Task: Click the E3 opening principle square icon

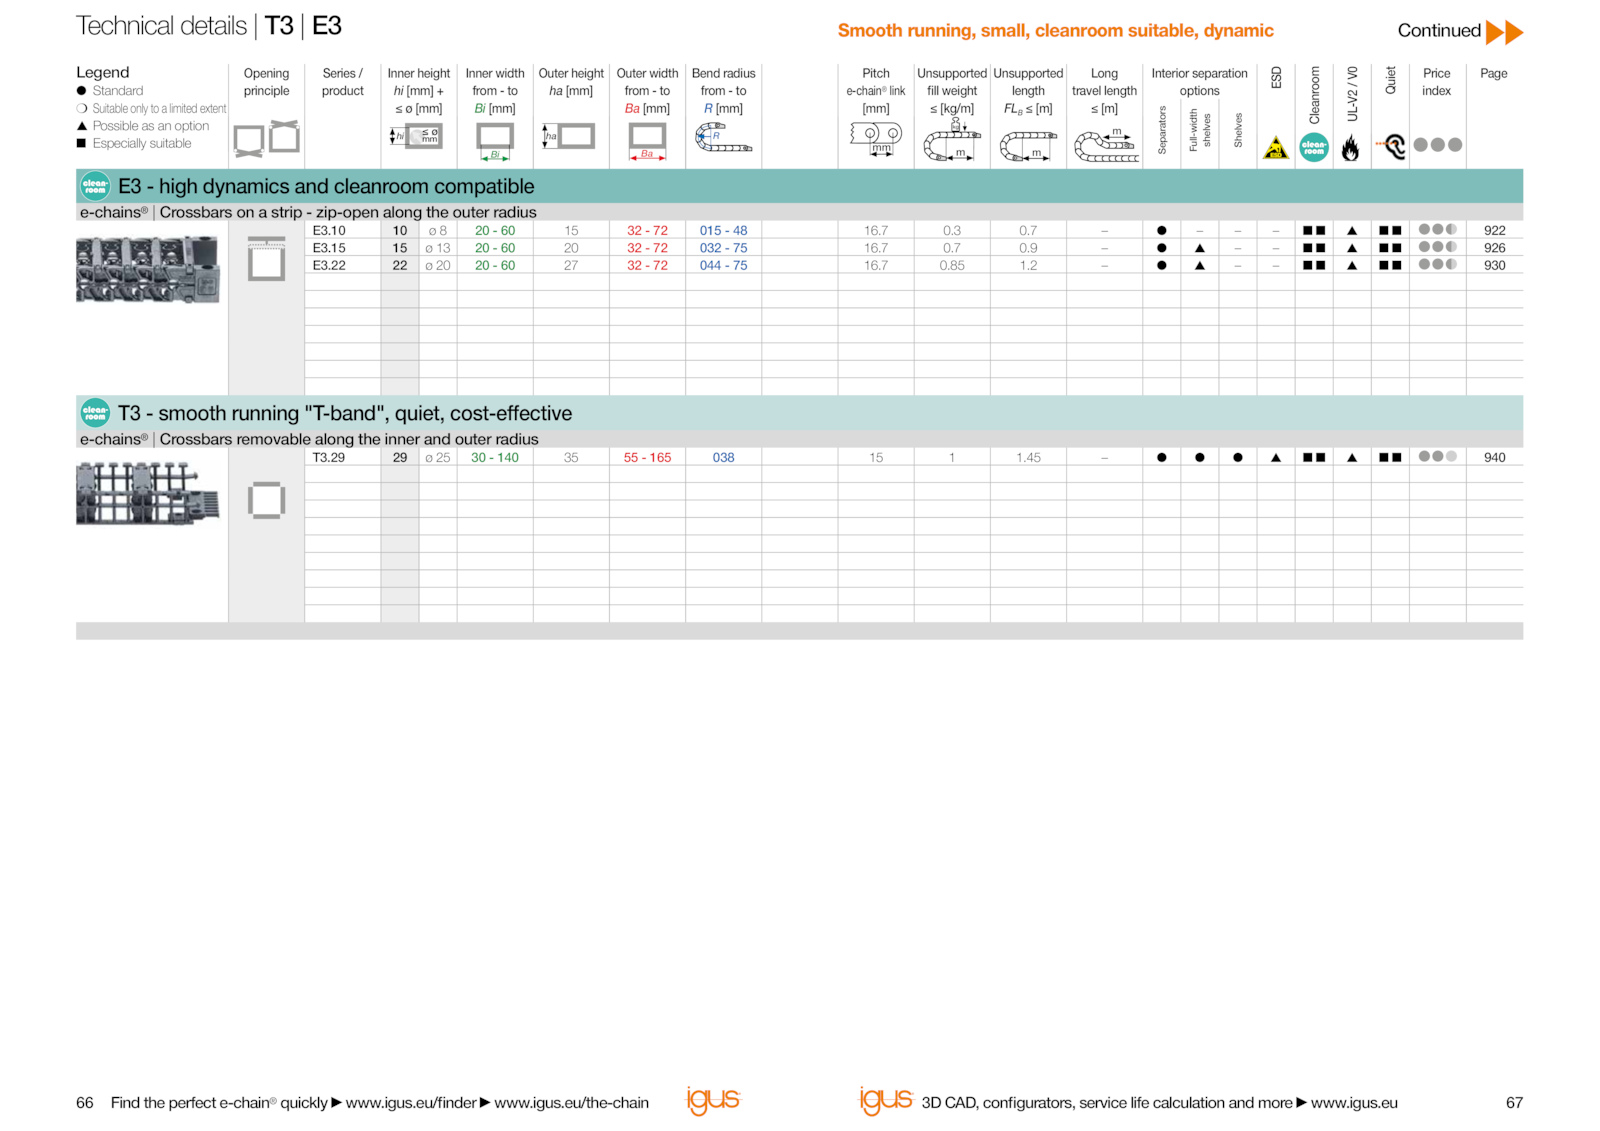Action: click(266, 259)
